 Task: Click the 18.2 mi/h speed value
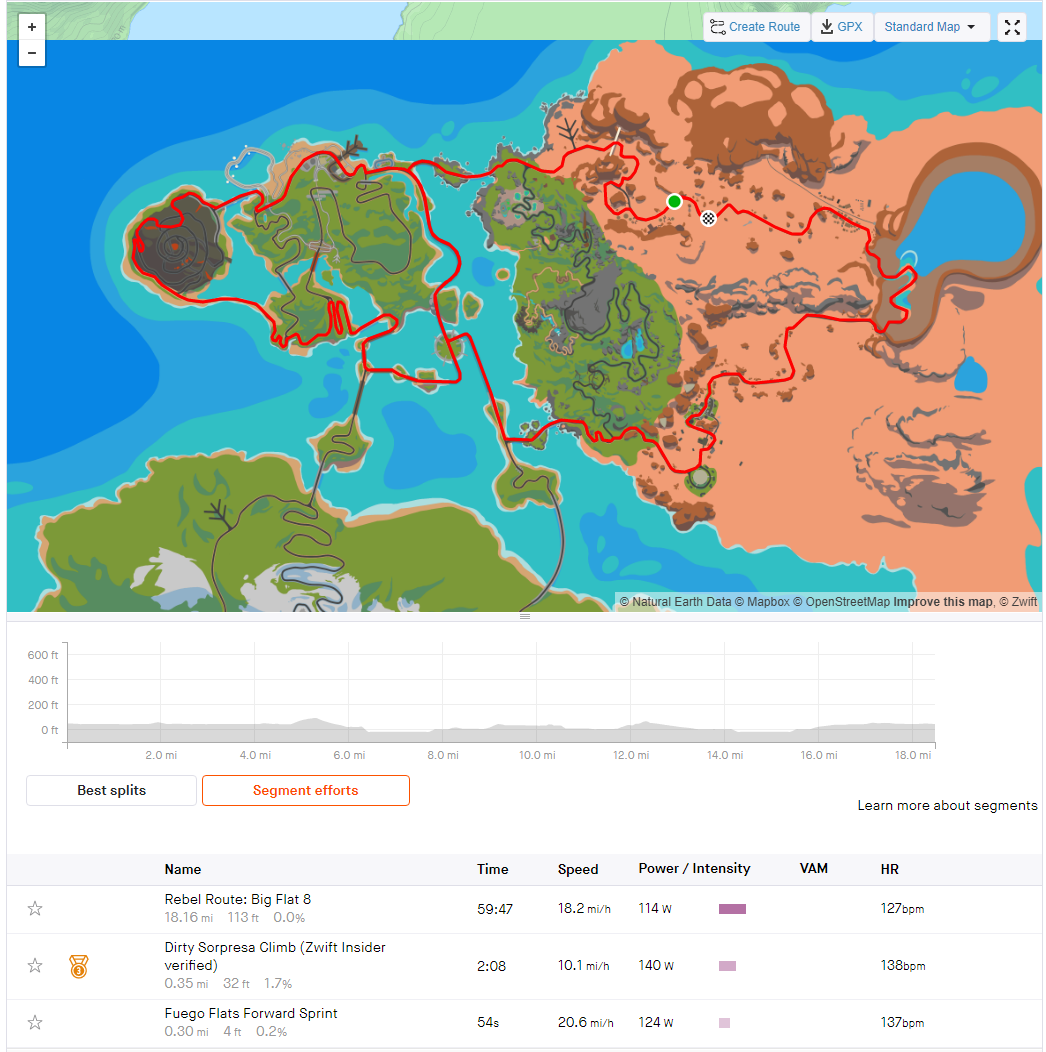coord(584,908)
